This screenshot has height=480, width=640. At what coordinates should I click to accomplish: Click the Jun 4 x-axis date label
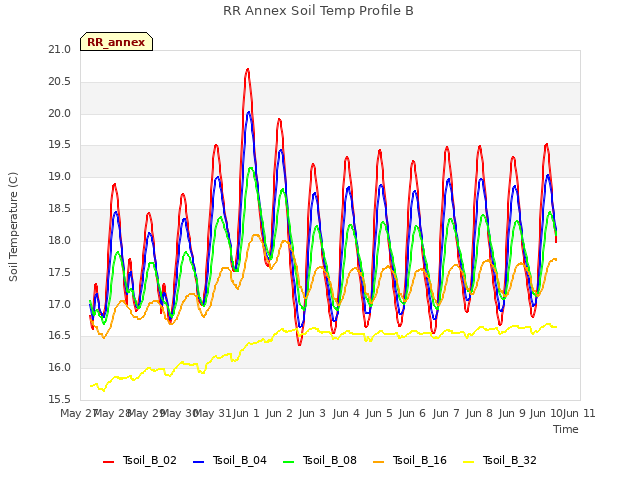click(x=346, y=414)
